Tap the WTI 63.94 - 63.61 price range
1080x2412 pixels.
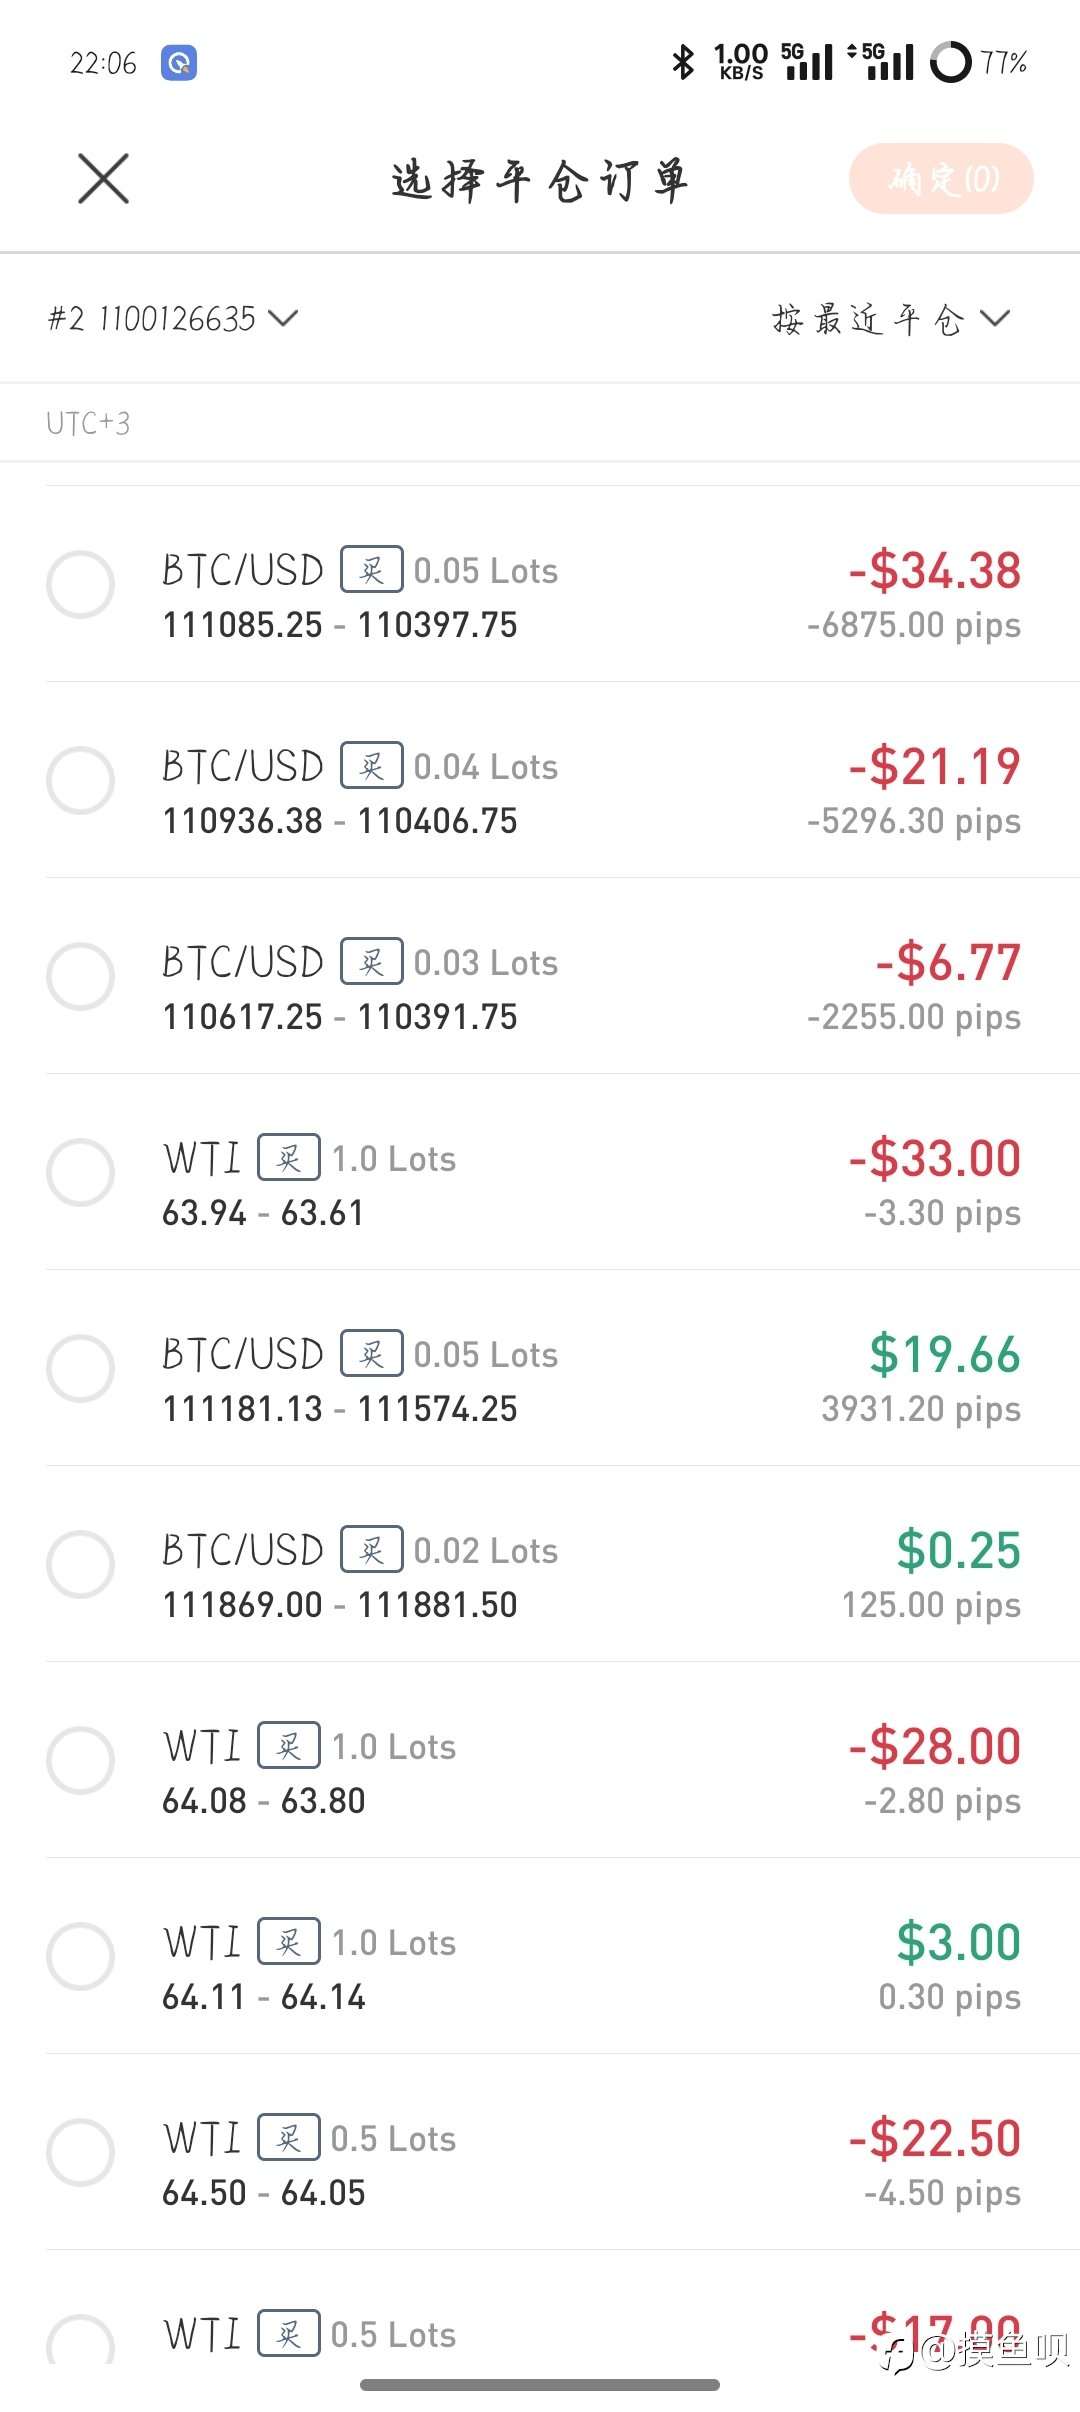point(263,1213)
